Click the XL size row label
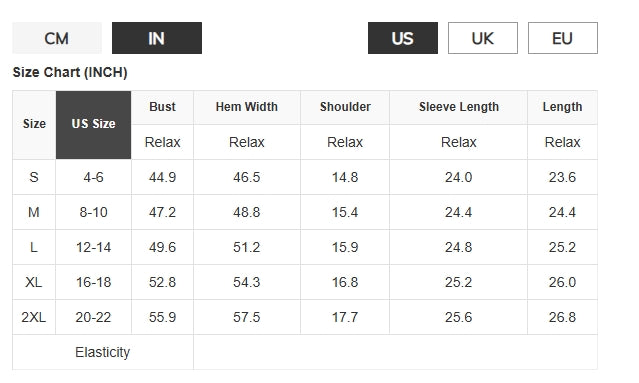The image size is (639, 383). click(34, 282)
